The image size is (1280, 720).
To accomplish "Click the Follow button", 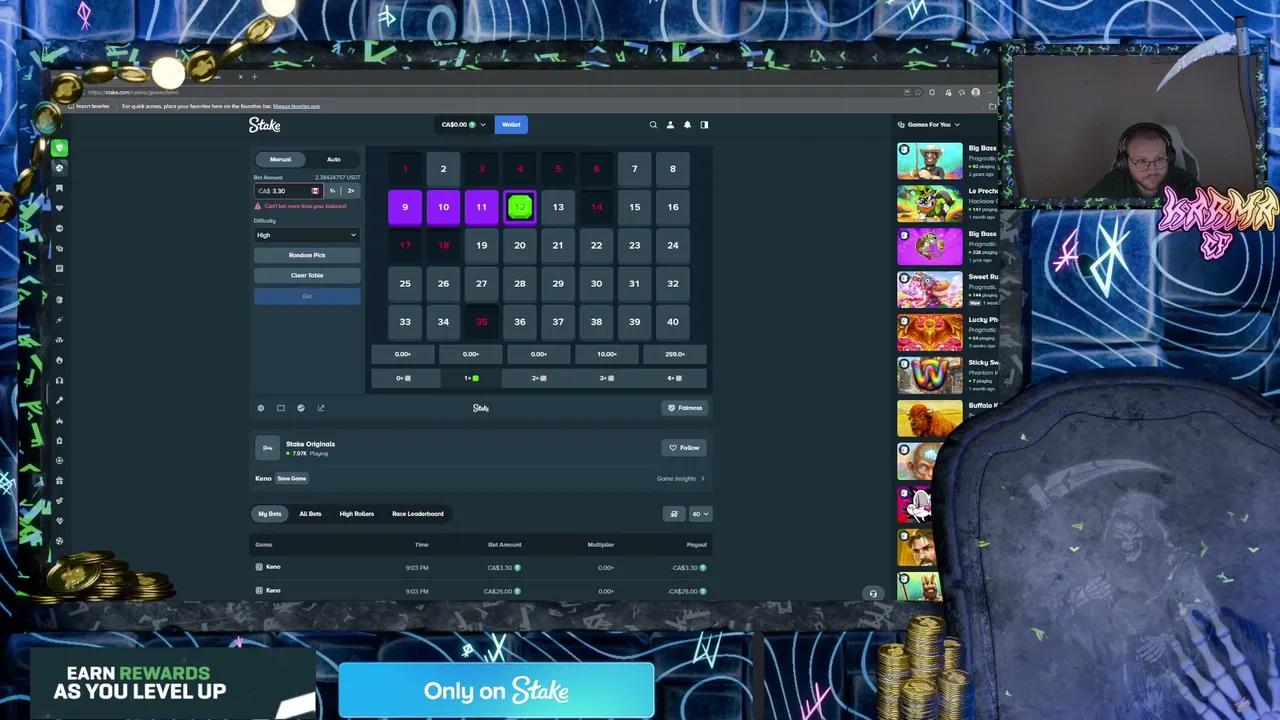I will click(685, 448).
